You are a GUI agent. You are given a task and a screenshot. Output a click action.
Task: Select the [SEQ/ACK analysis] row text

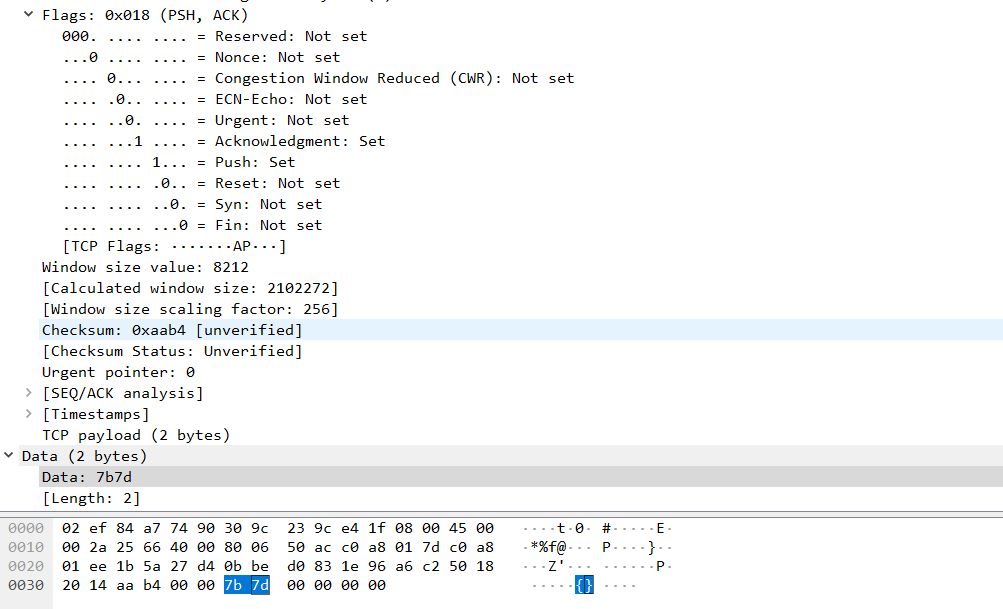click(123, 393)
